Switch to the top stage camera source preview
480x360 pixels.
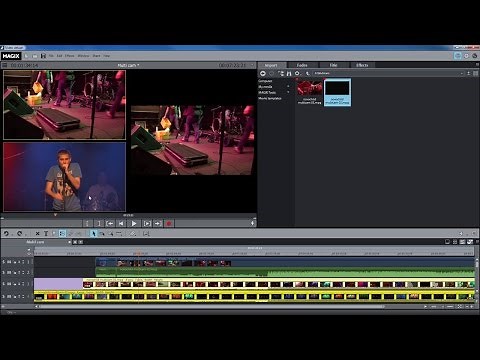(x=64, y=105)
